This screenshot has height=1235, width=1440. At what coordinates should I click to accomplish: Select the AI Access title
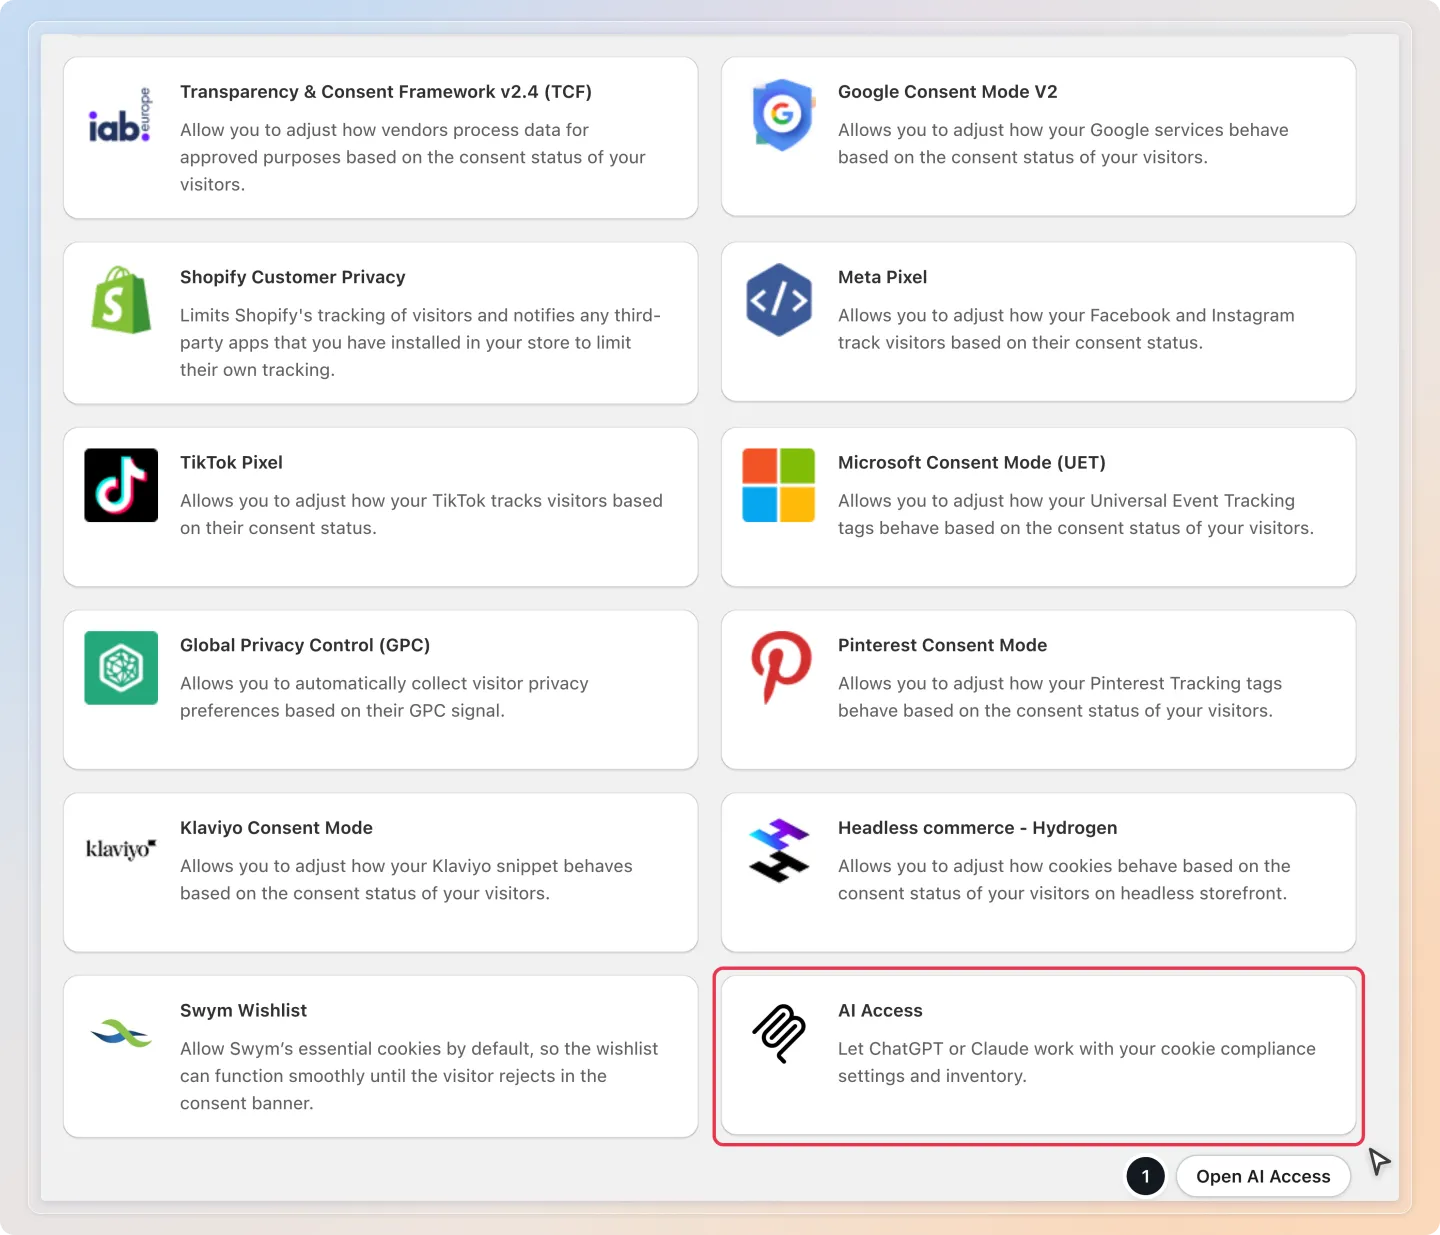[x=881, y=1011]
